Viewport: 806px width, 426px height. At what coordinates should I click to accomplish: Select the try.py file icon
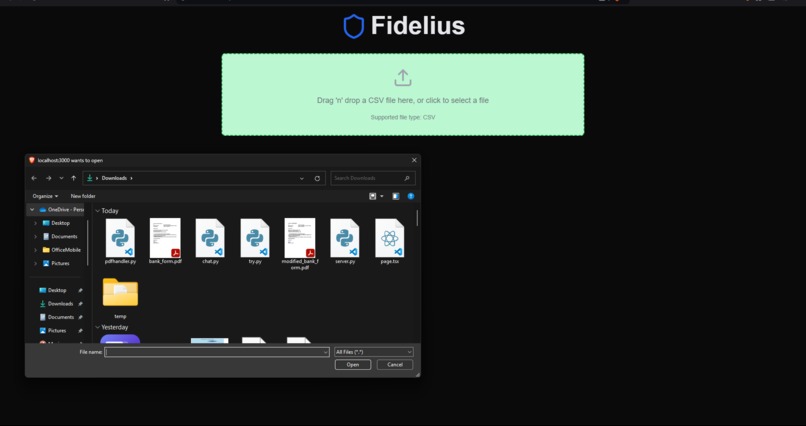[255, 240]
